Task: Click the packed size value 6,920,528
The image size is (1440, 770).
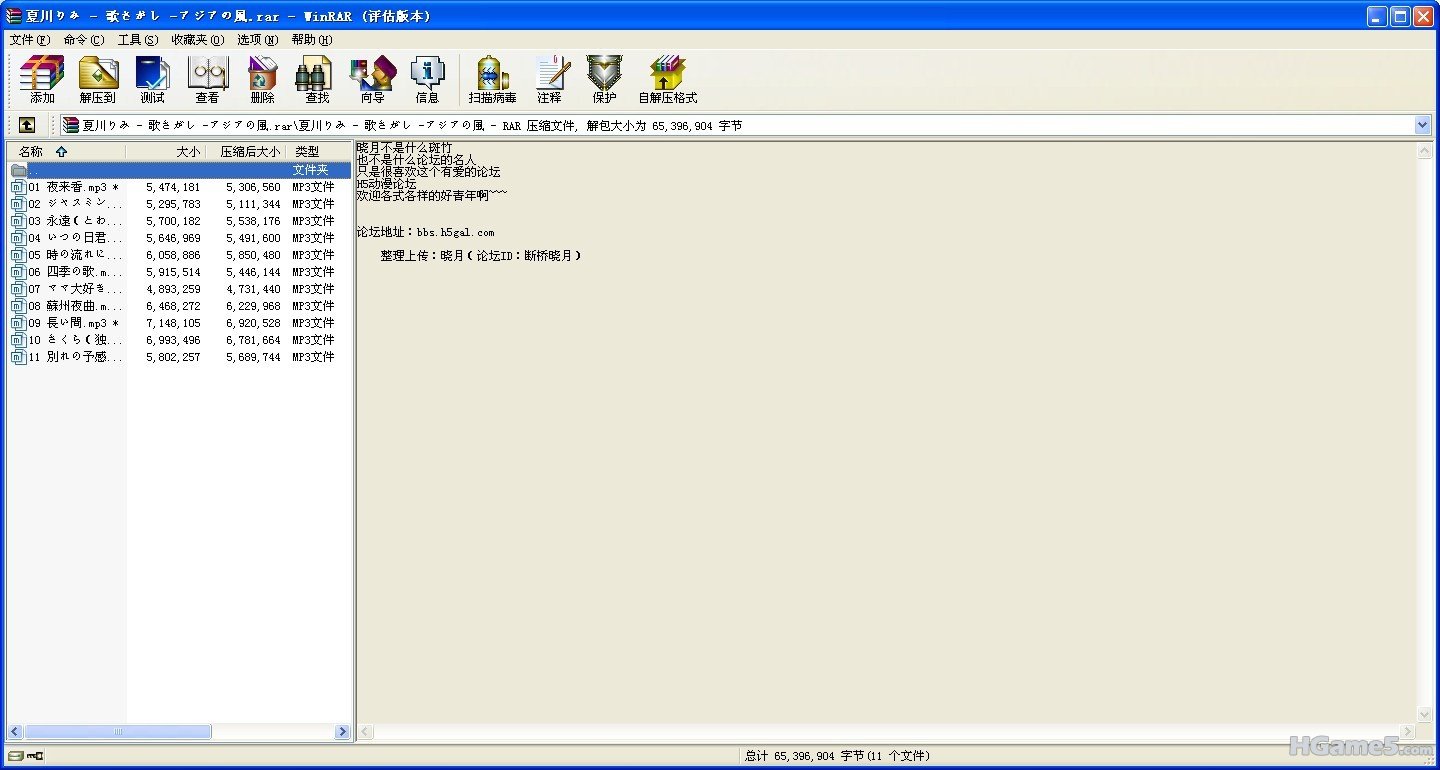Action: [x=253, y=323]
